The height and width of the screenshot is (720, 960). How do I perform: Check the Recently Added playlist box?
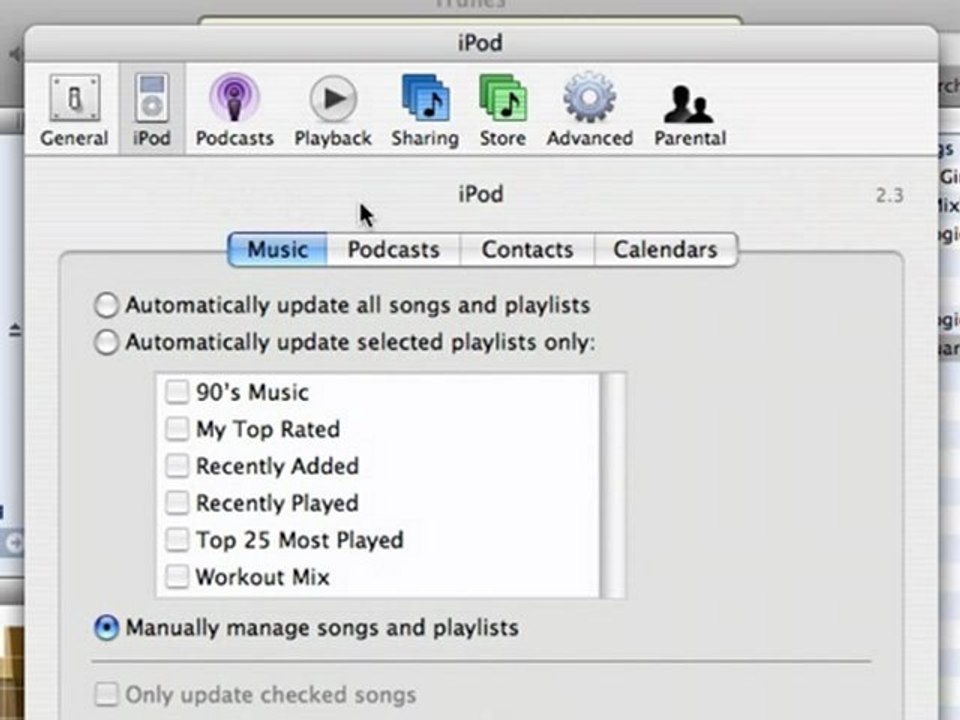177,466
